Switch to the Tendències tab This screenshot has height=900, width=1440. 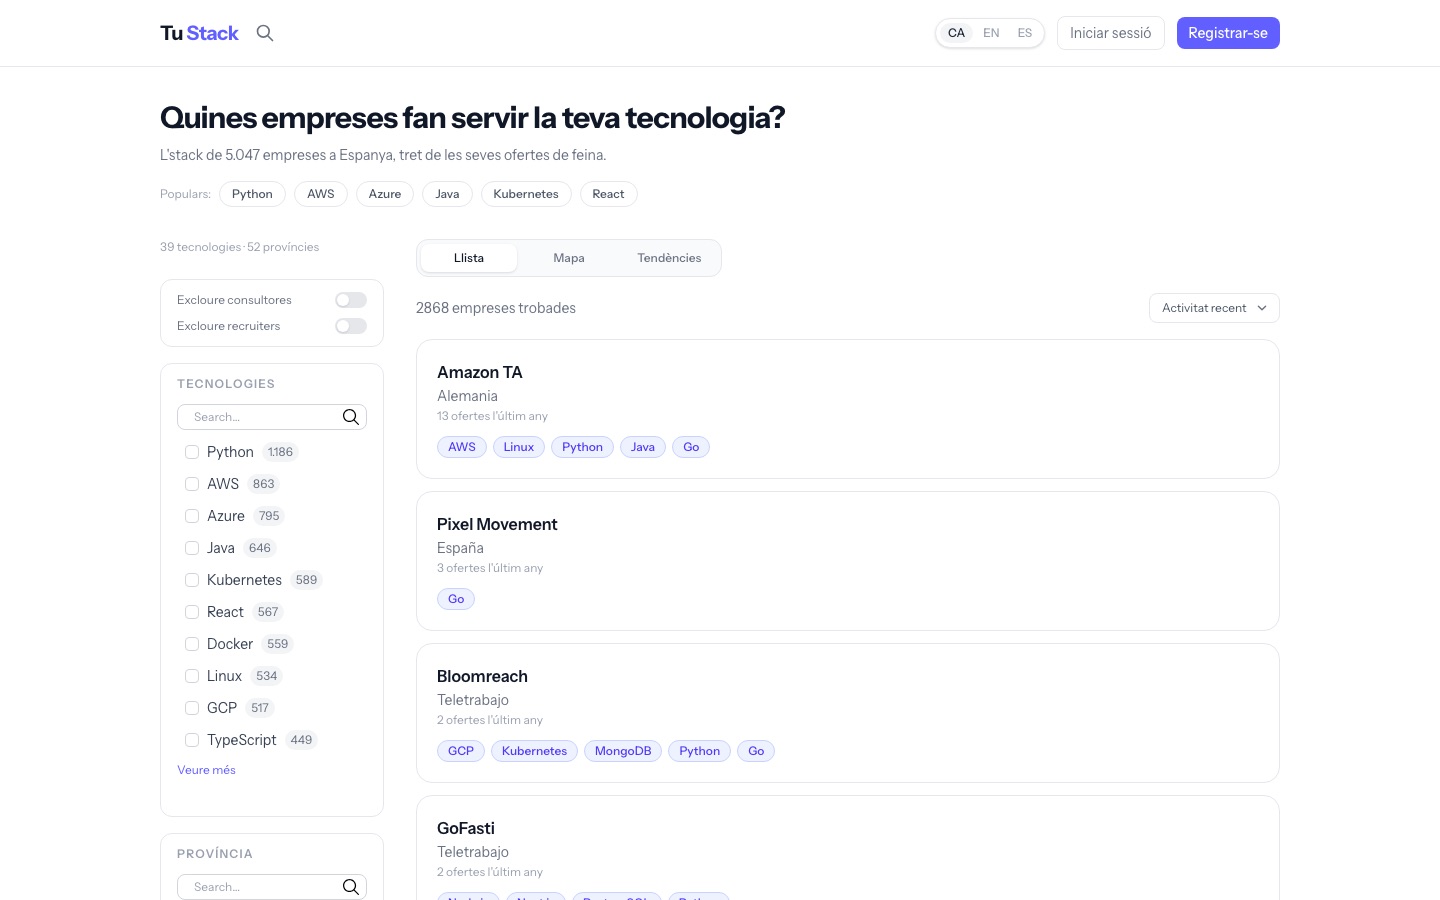[669, 258]
